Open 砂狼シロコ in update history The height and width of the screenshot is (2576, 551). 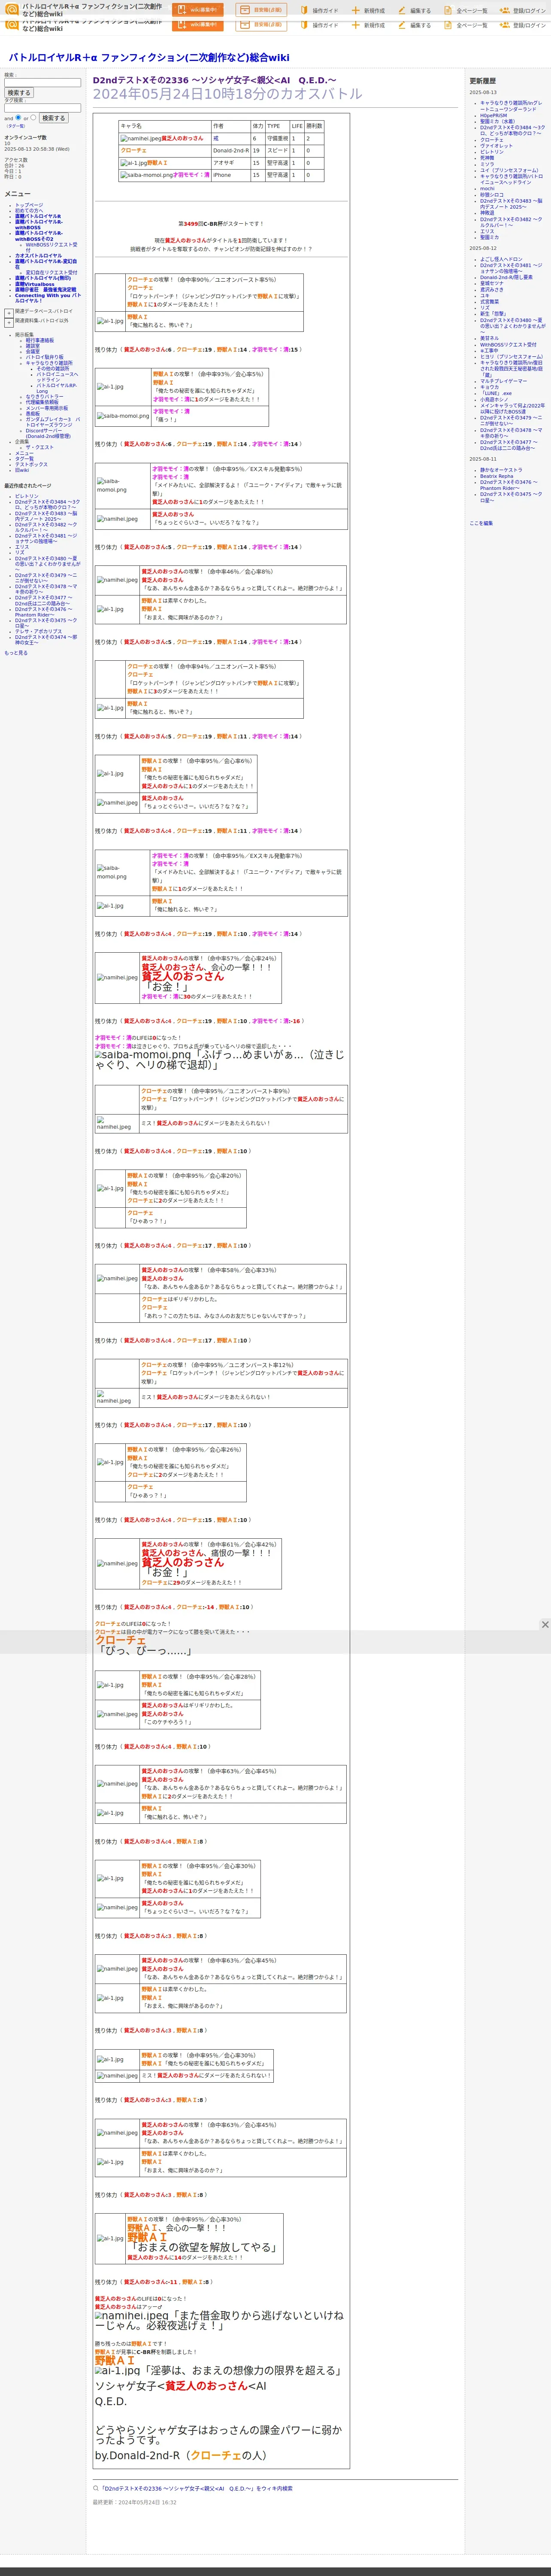click(x=492, y=195)
